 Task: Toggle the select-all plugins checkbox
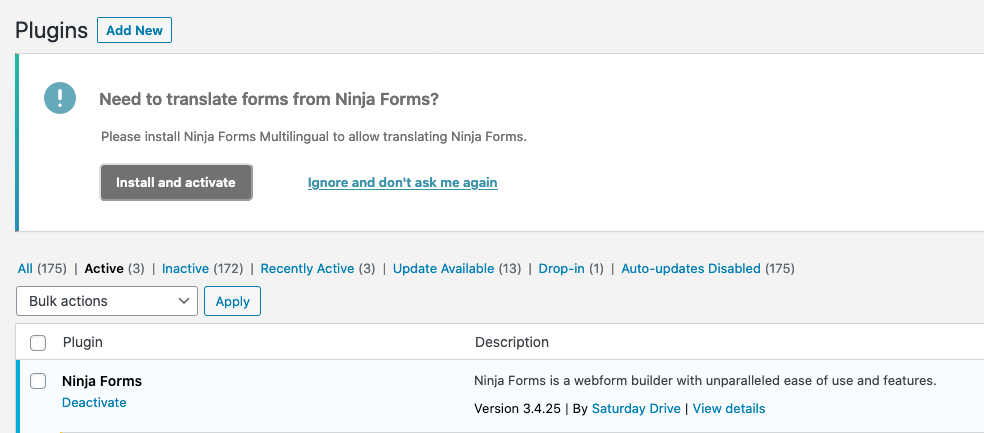pyautogui.click(x=38, y=343)
